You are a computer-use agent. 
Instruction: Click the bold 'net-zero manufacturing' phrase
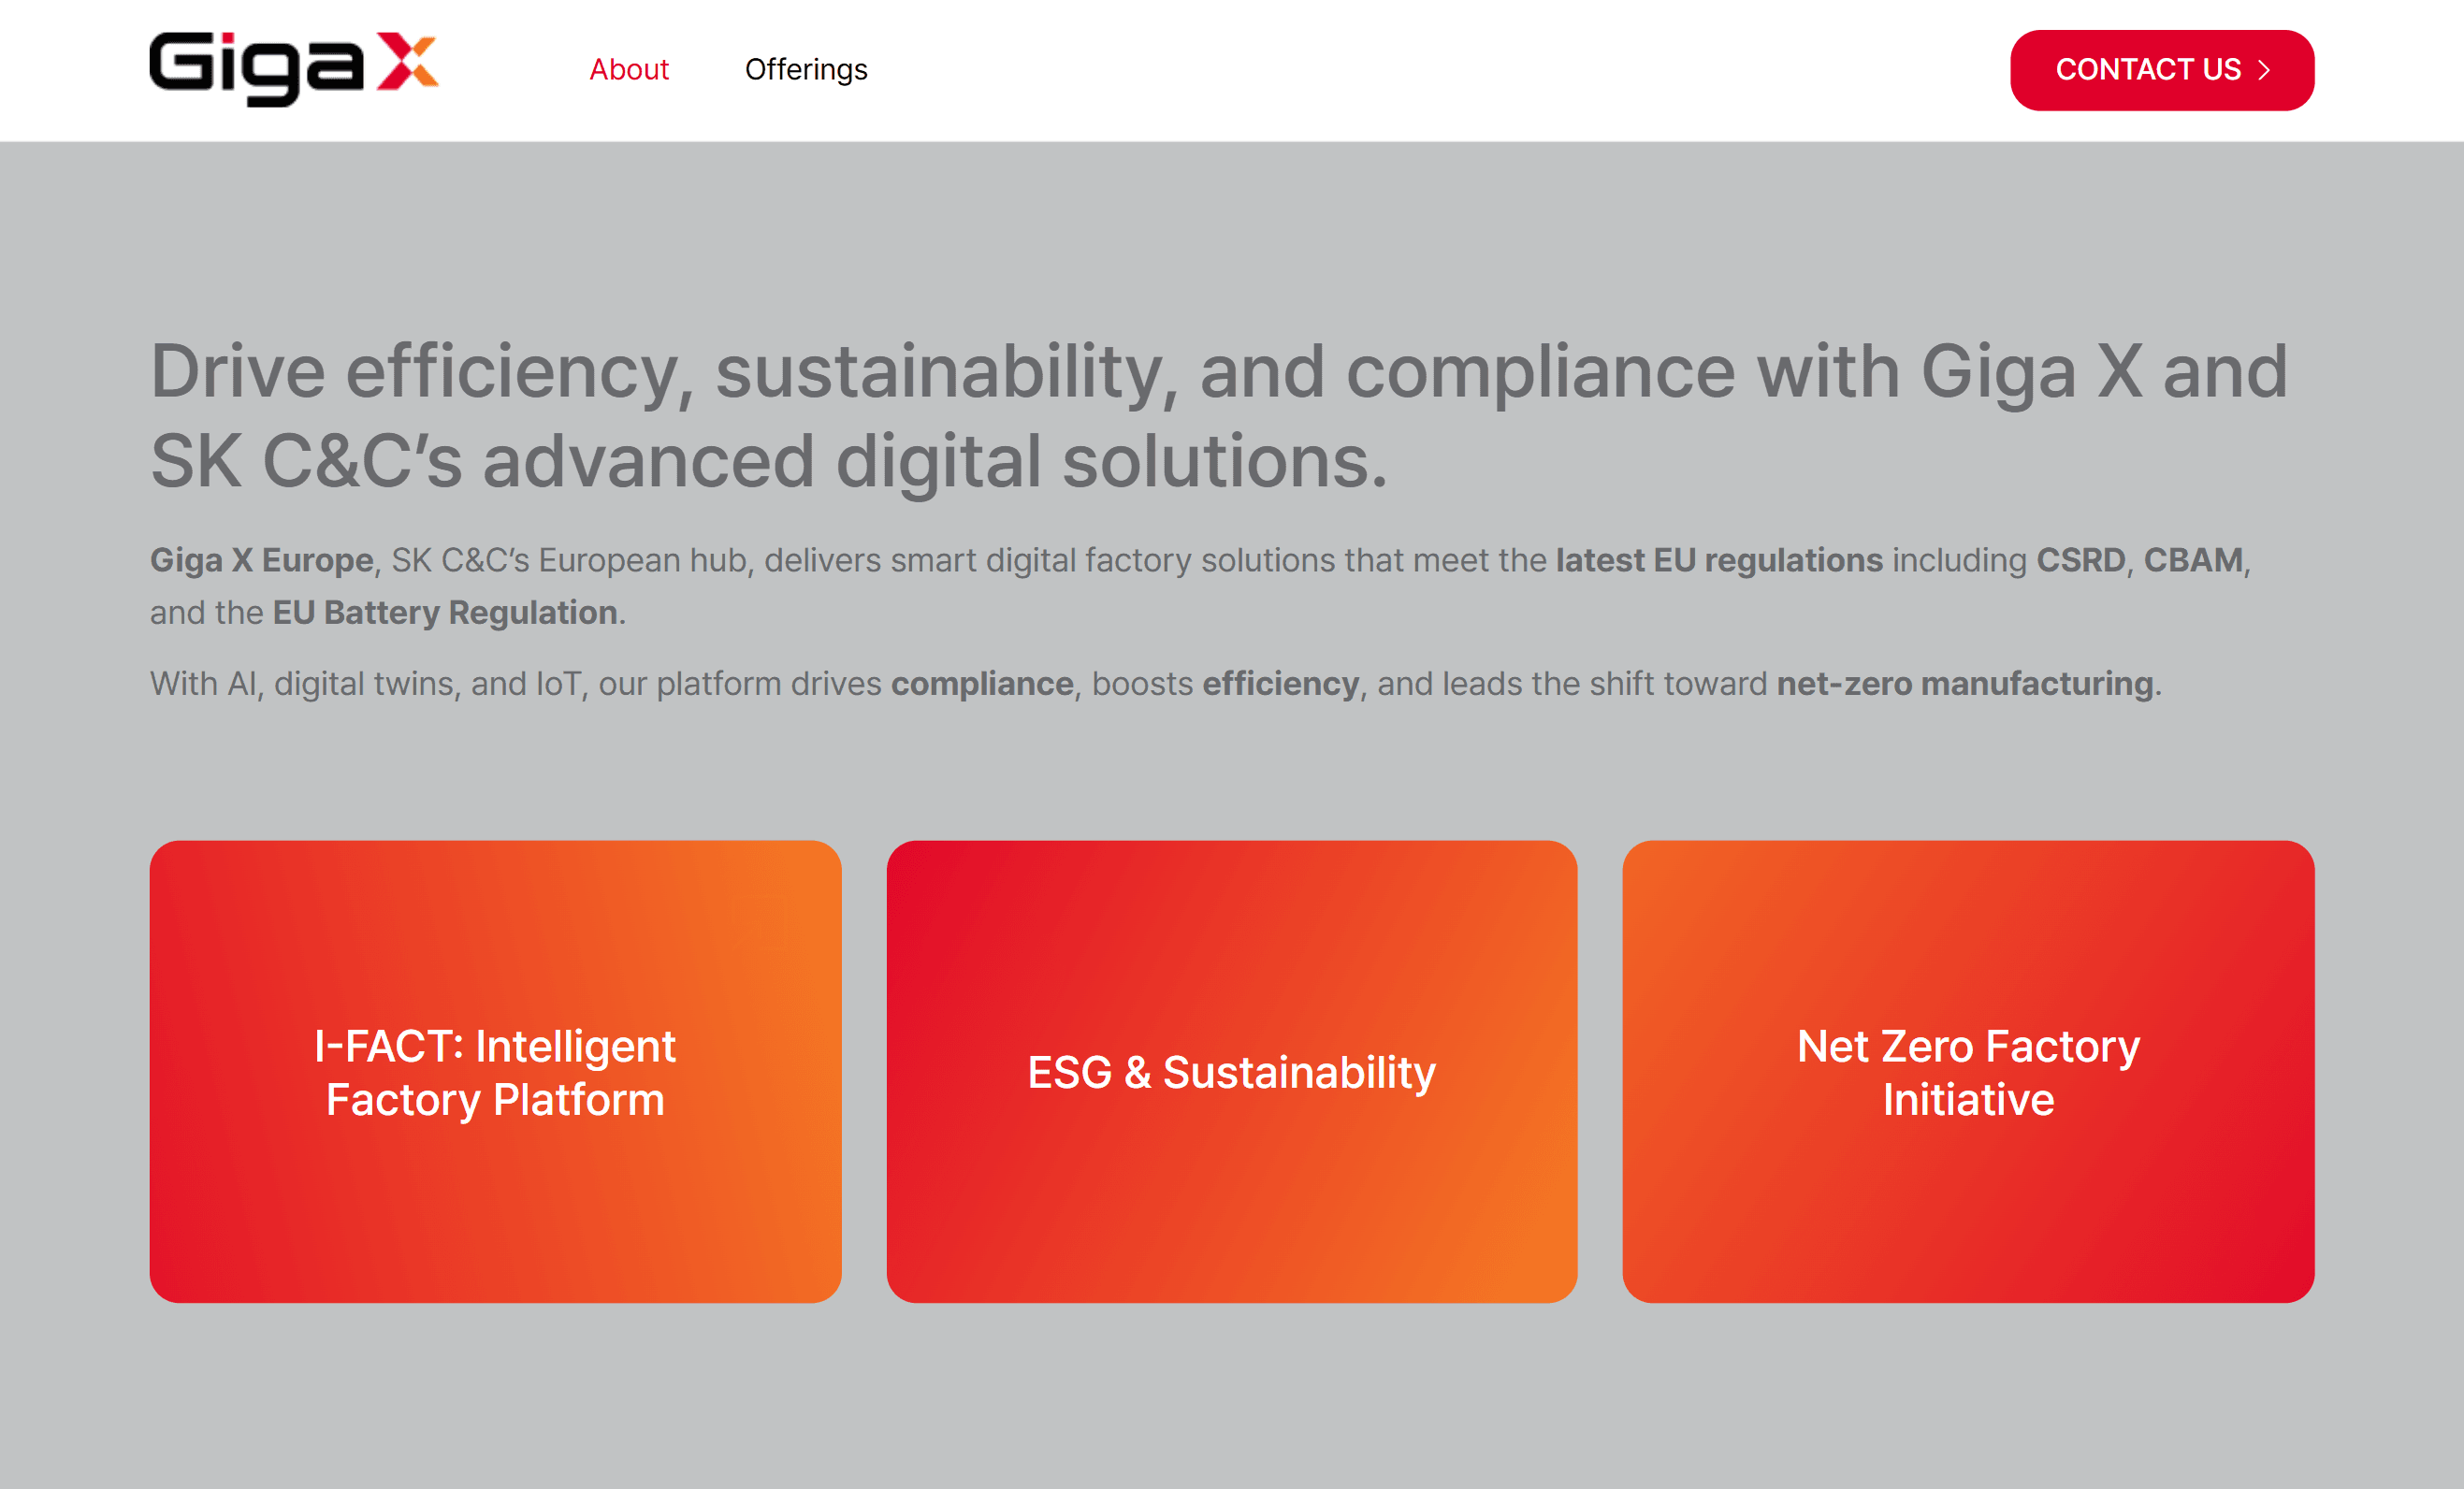point(1964,684)
